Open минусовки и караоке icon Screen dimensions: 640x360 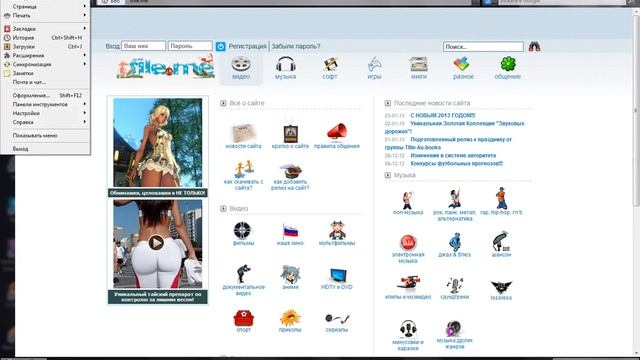pos(408,329)
